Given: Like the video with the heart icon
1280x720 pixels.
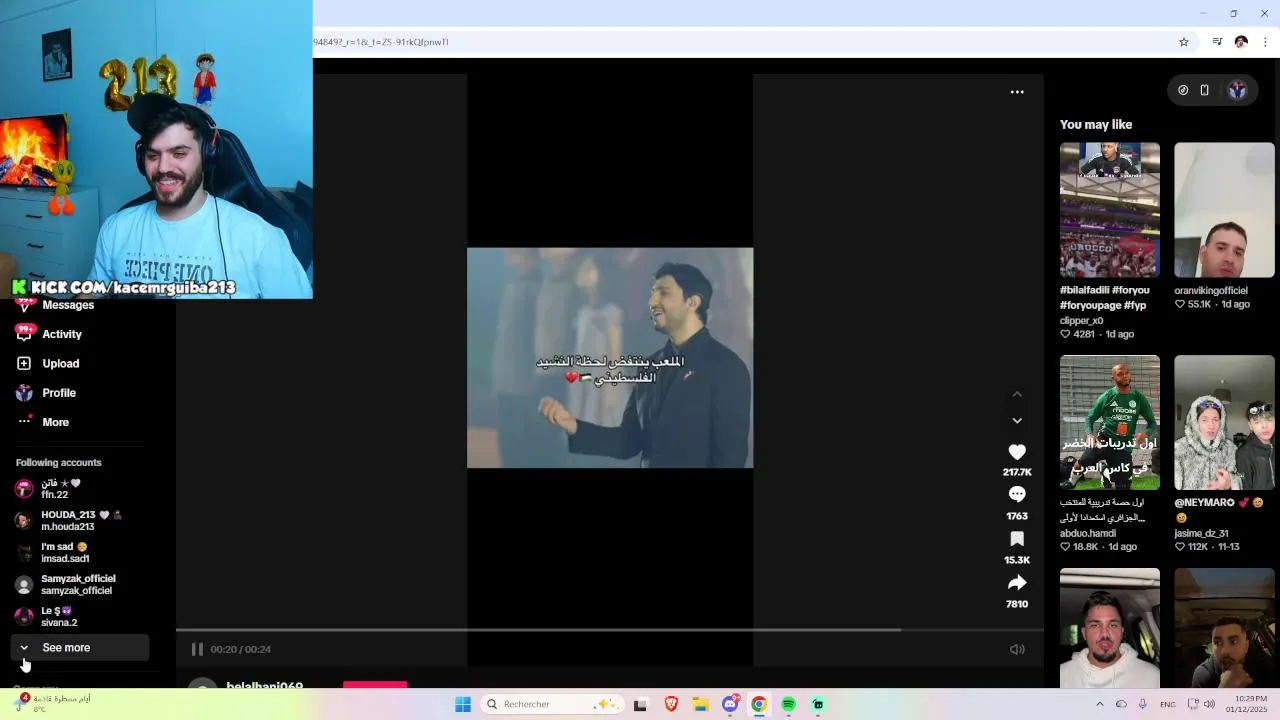Looking at the screenshot, I should (1017, 452).
